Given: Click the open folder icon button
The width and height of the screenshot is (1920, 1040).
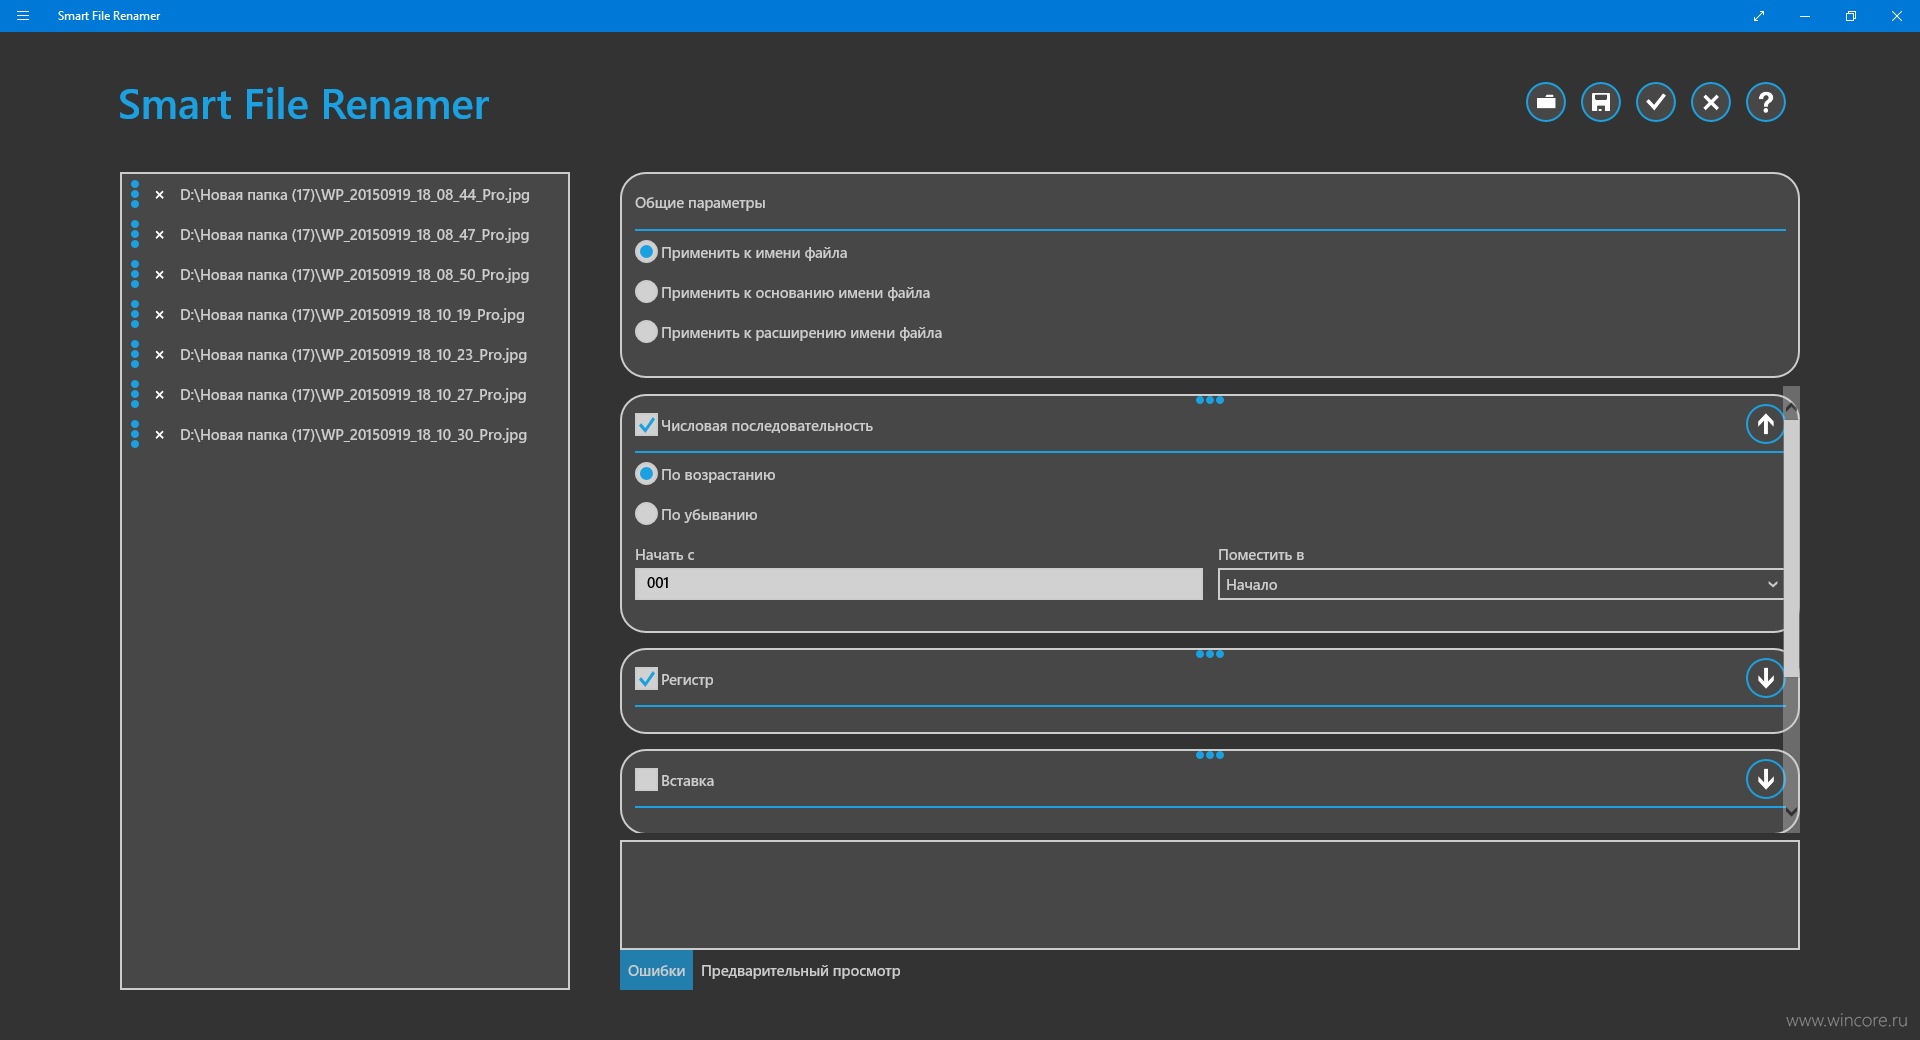Looking at the screenshot, I should [x=1546, y=102].
